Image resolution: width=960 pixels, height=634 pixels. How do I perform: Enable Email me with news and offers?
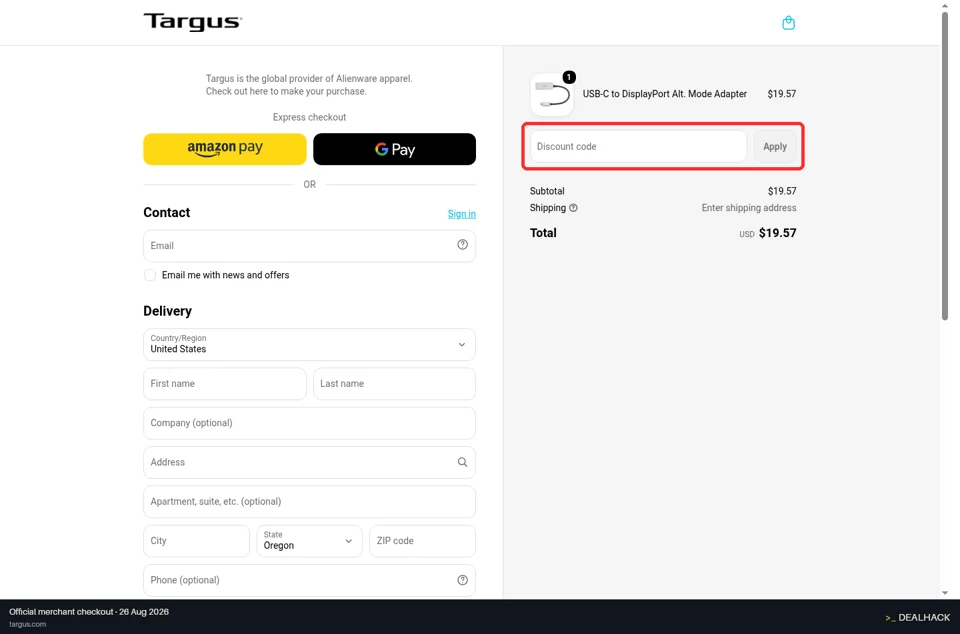[150, 275]
